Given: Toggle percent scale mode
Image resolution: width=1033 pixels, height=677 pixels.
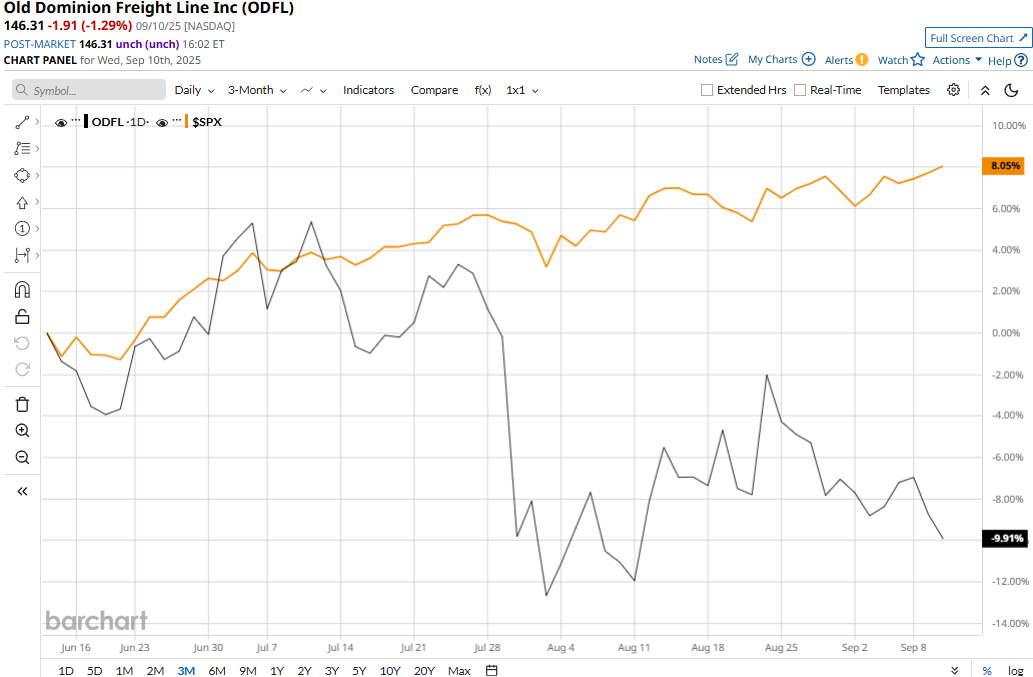Looking at the screenshot, I should coord(987,670).
